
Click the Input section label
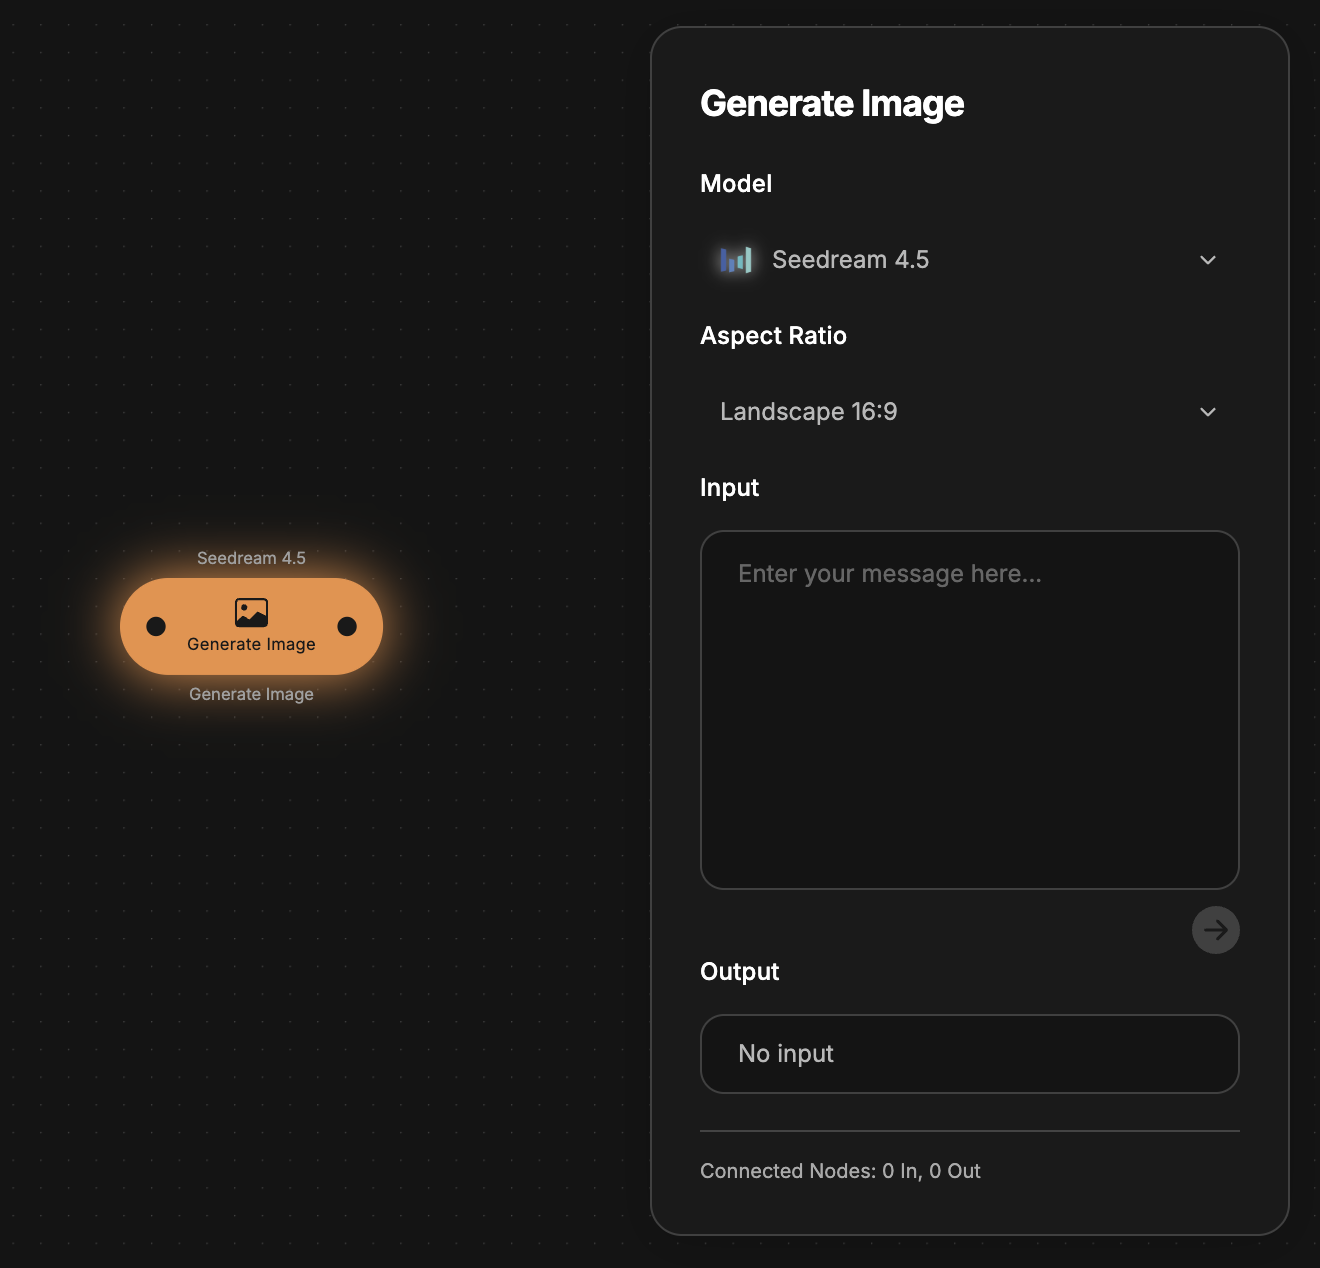[x=729, y=488]
